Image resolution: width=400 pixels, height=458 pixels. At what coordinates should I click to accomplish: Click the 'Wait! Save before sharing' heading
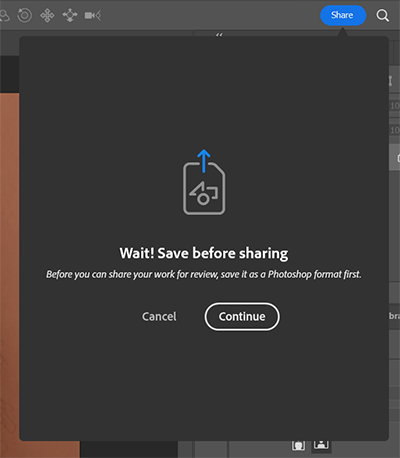pyautogui.click(x=204, y=253)
